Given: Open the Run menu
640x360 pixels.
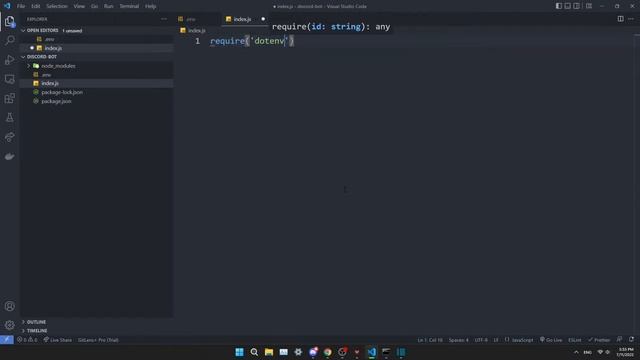Looking at the screenshot, I should (x=109, y=6).
